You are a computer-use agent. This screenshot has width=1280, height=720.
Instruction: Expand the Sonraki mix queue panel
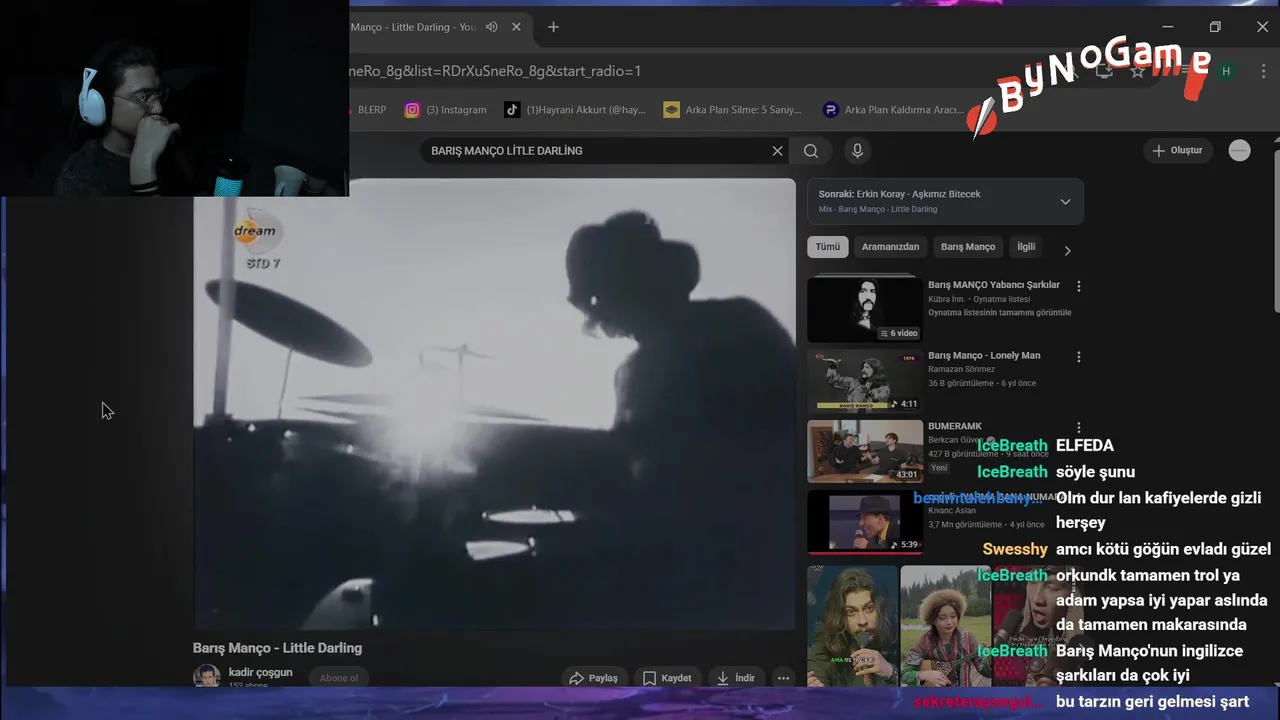coord(1065,201)
